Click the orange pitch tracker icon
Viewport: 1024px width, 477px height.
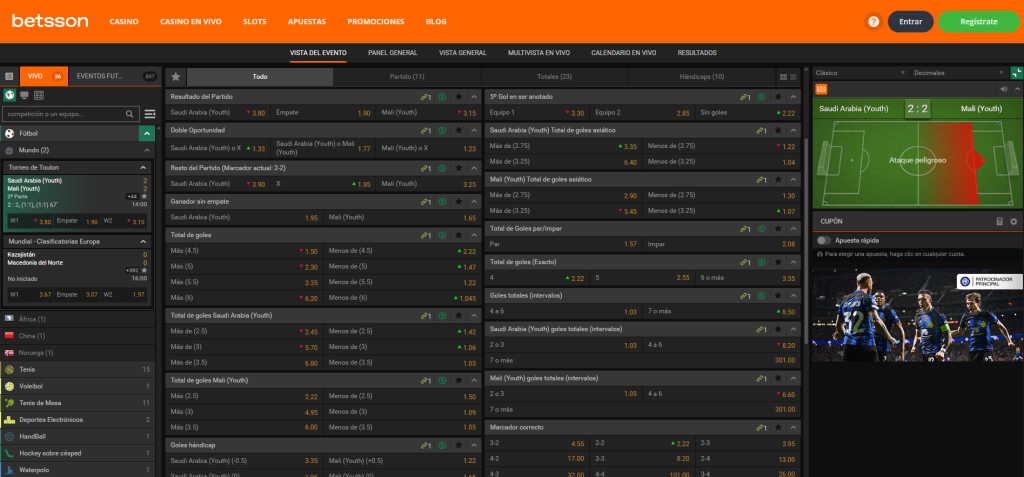[x=822, y=89]
